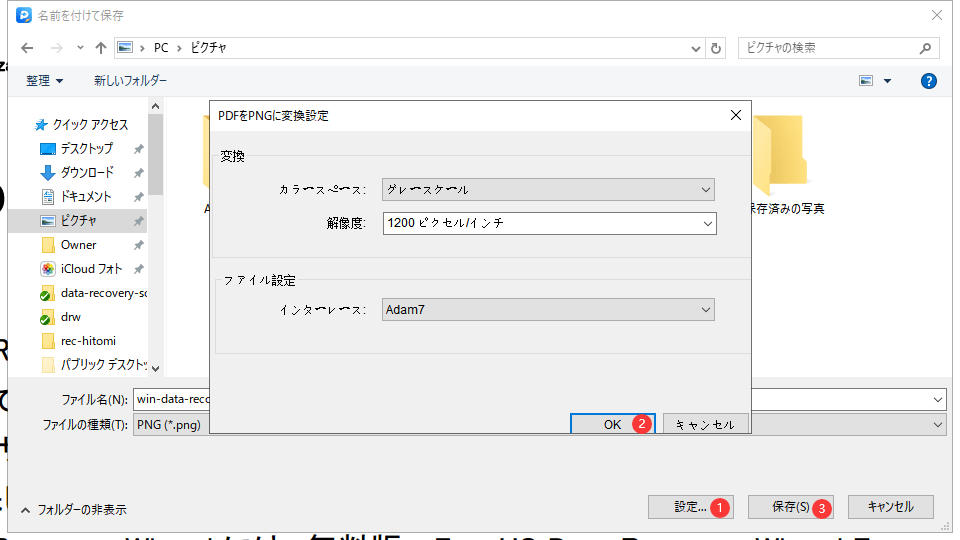Click sidebar scroll up arrow
Image resolution: width=960 pixels, height=540 pixels.
(156, 107)
